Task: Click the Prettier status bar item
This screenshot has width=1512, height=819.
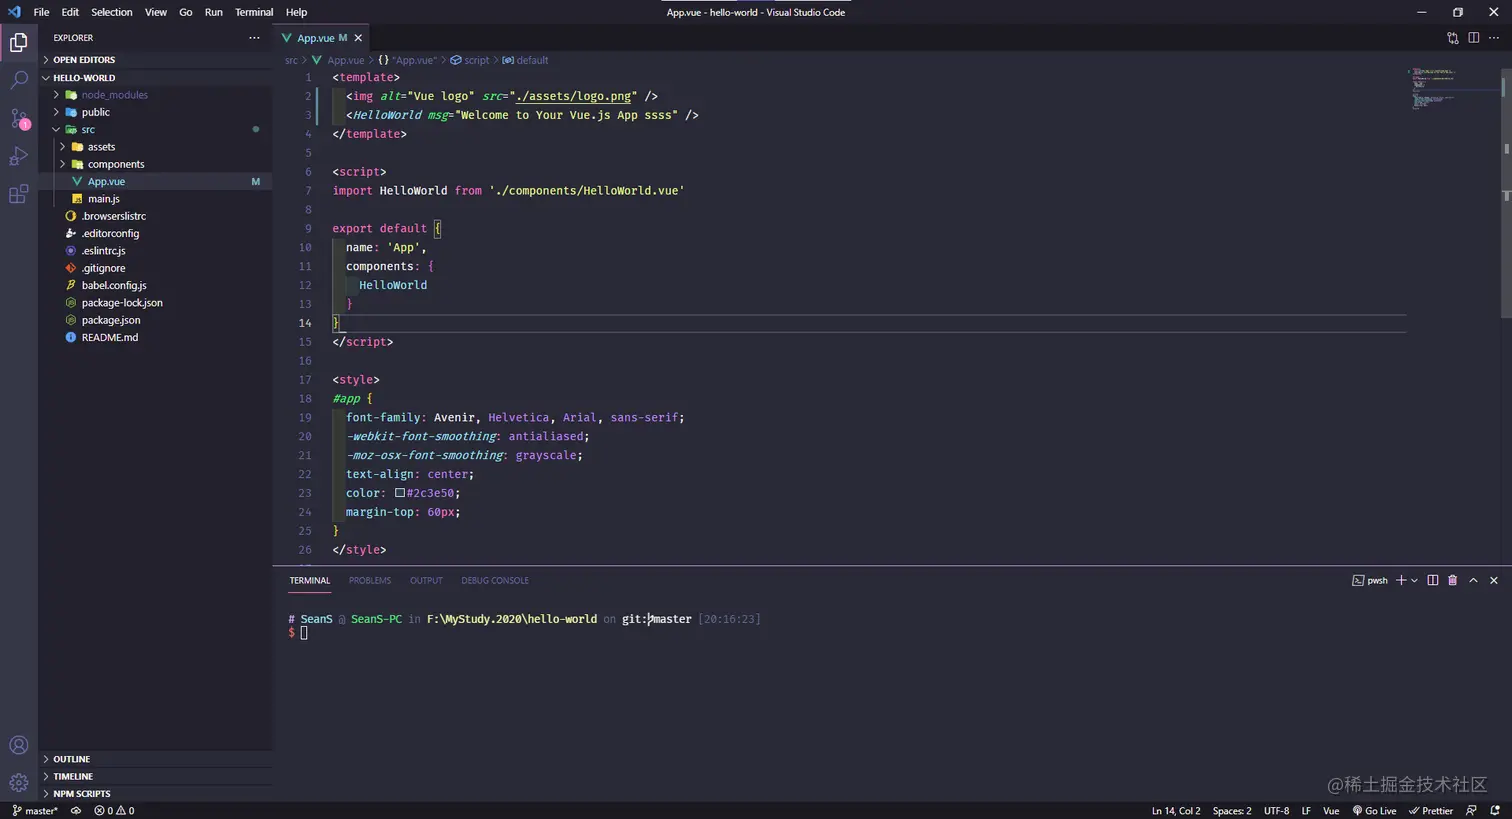Action: [1431, 811]
